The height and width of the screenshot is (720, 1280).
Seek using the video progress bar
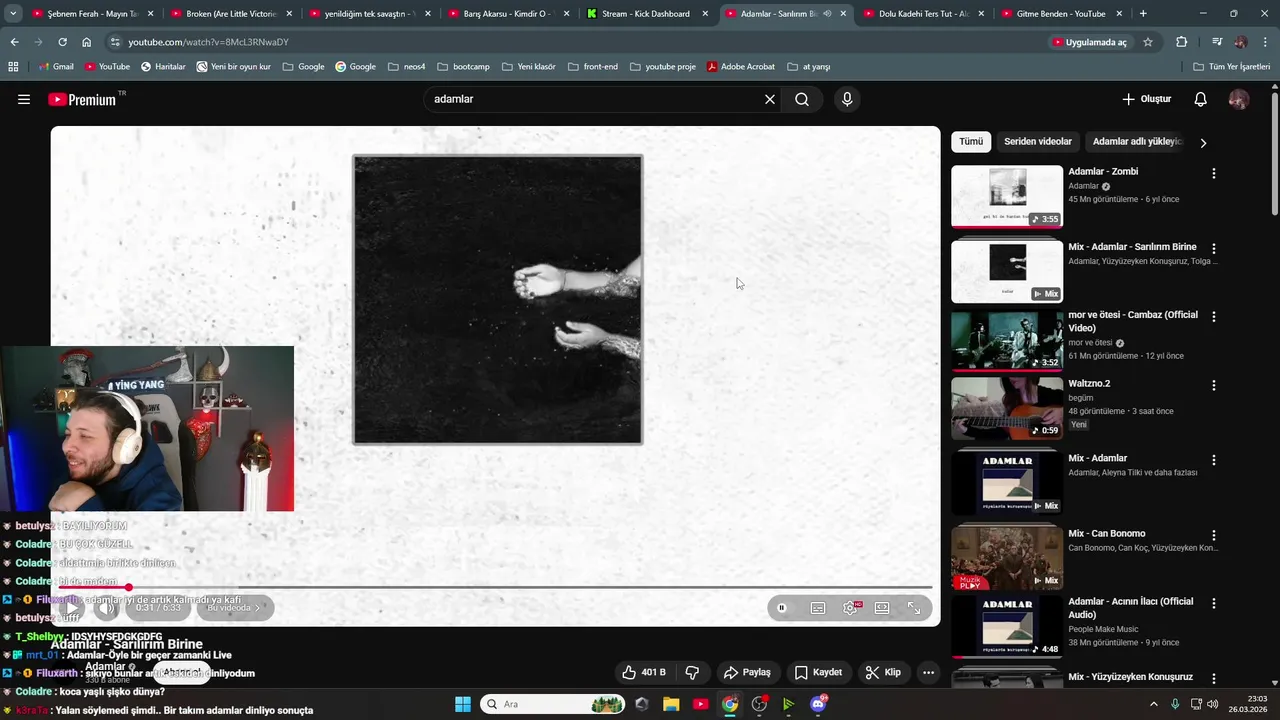coord(495,588)
